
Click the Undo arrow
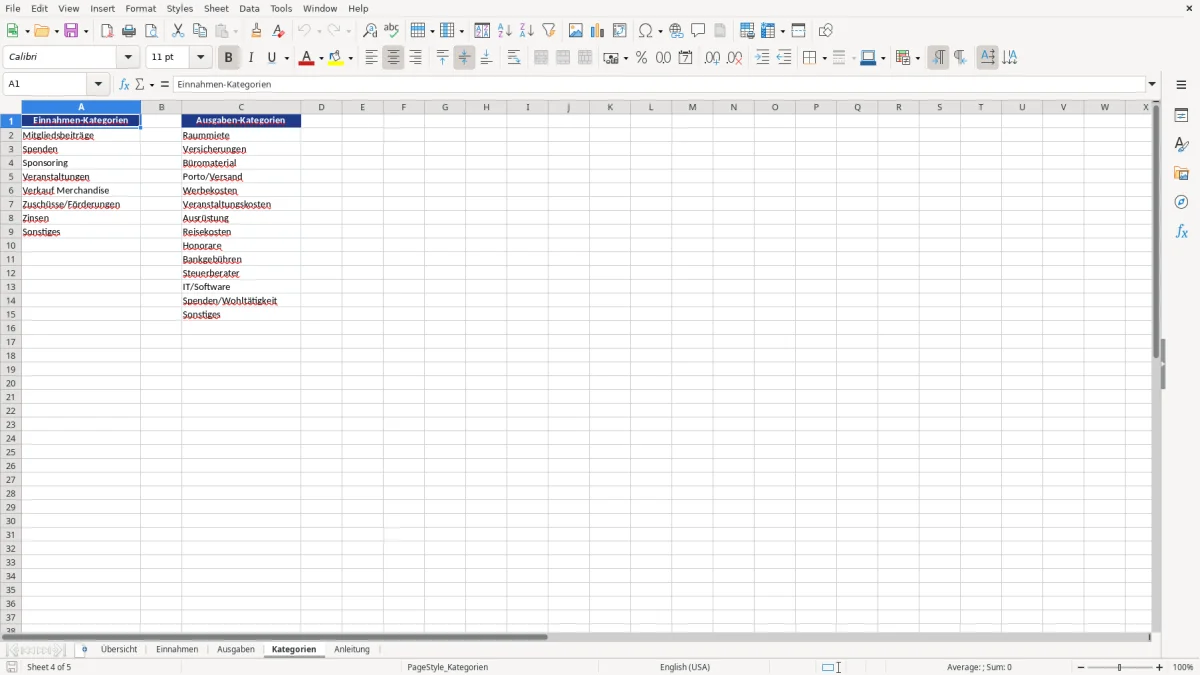304,31
